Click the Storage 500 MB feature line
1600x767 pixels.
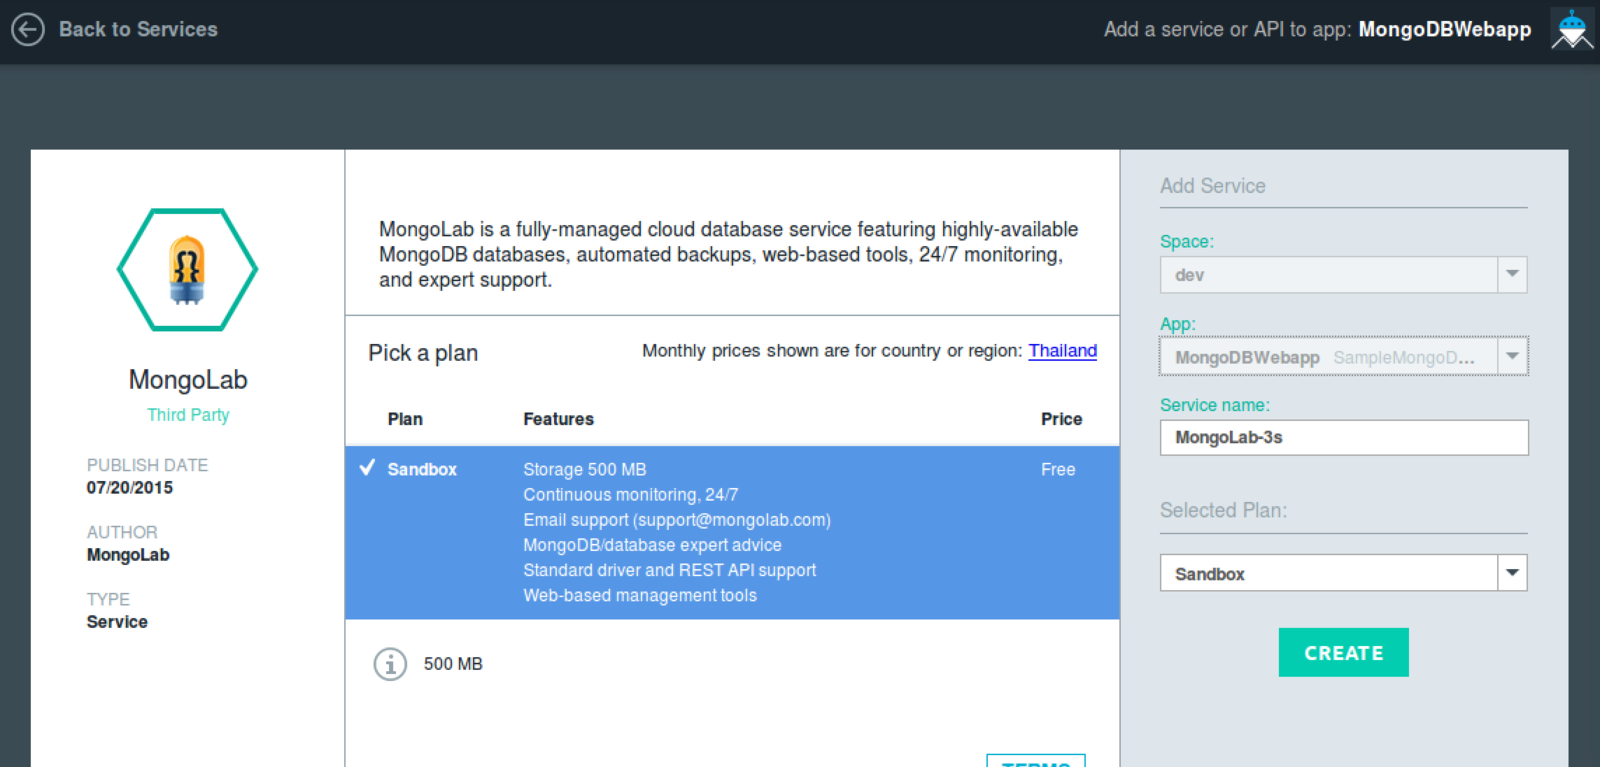(585, 469)
